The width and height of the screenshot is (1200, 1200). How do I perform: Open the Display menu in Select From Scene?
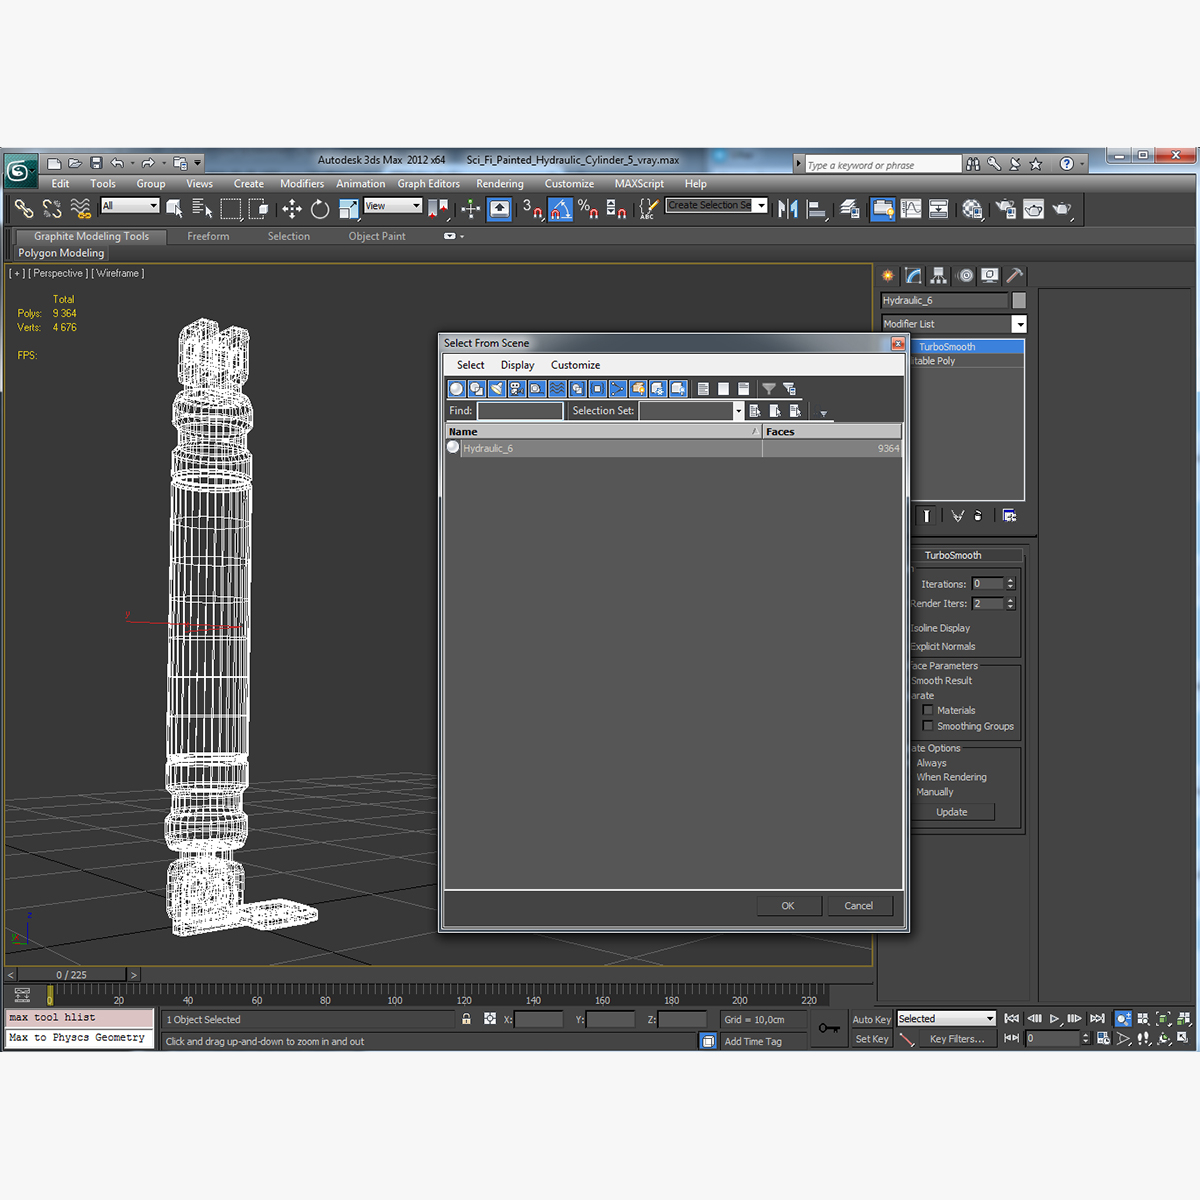(x=517, y=365)
